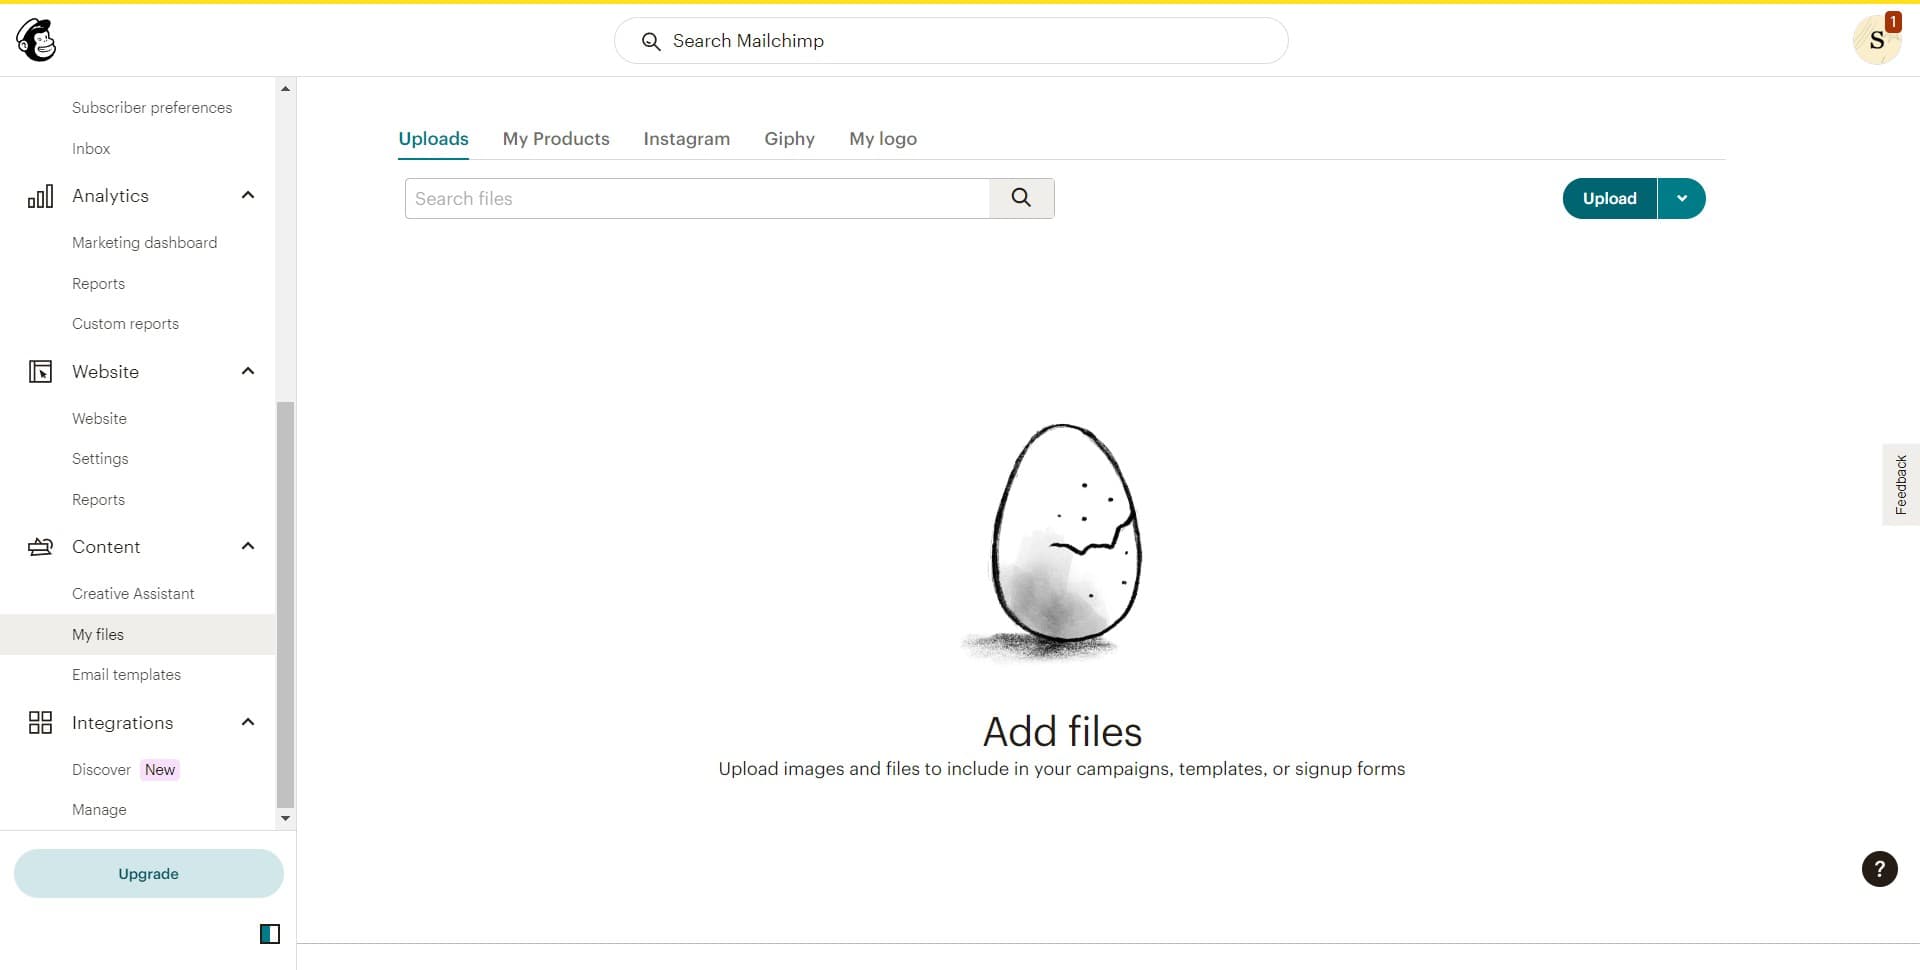Select the My logo tab
Viewport: 1920px width, 970px height.
pyautogui.click(x=883, y=139)
